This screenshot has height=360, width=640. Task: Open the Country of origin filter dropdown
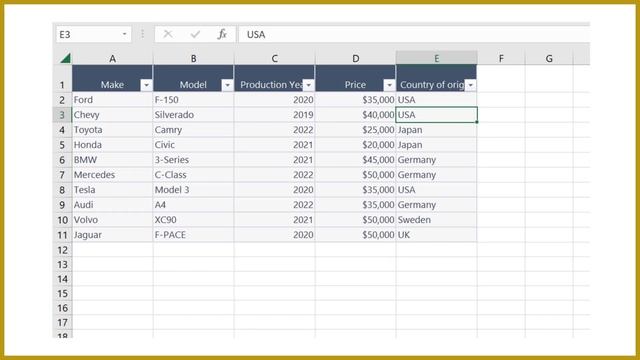(x=471, y=85)
